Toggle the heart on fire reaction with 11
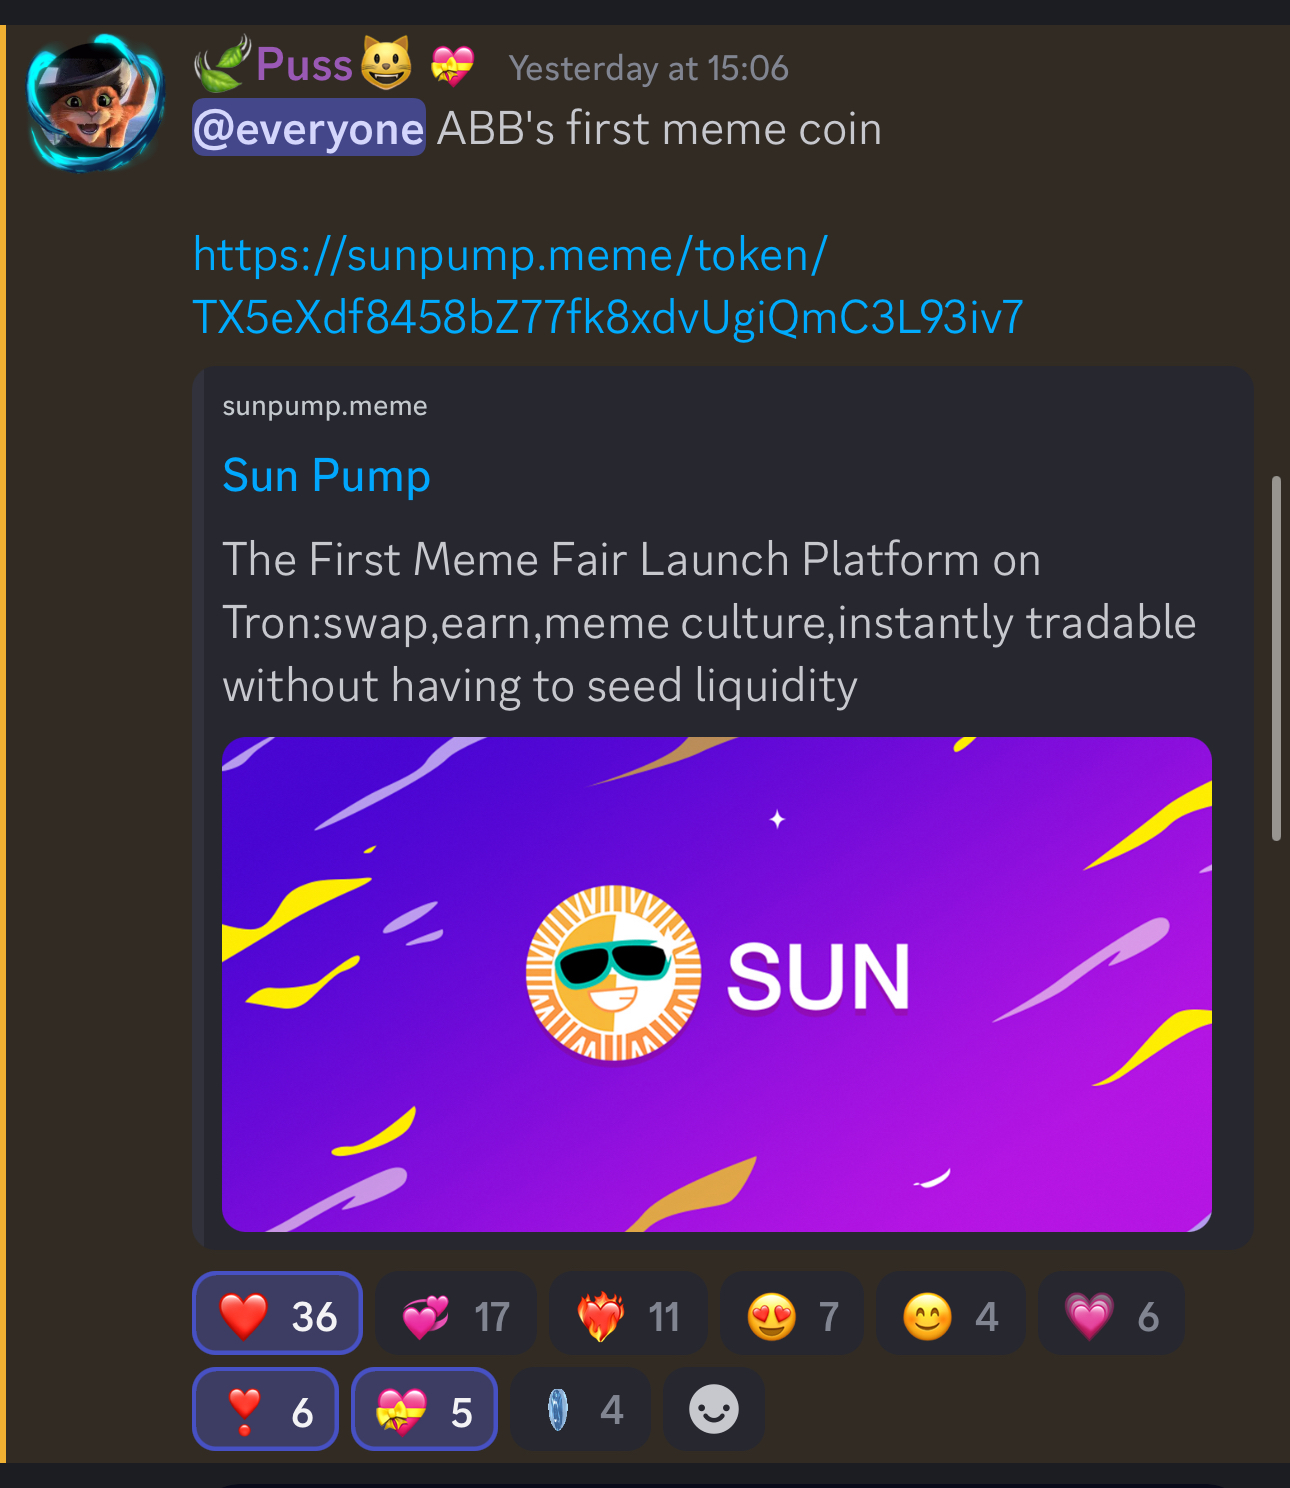The image size is (1290, 1488). click(628, 1313)
